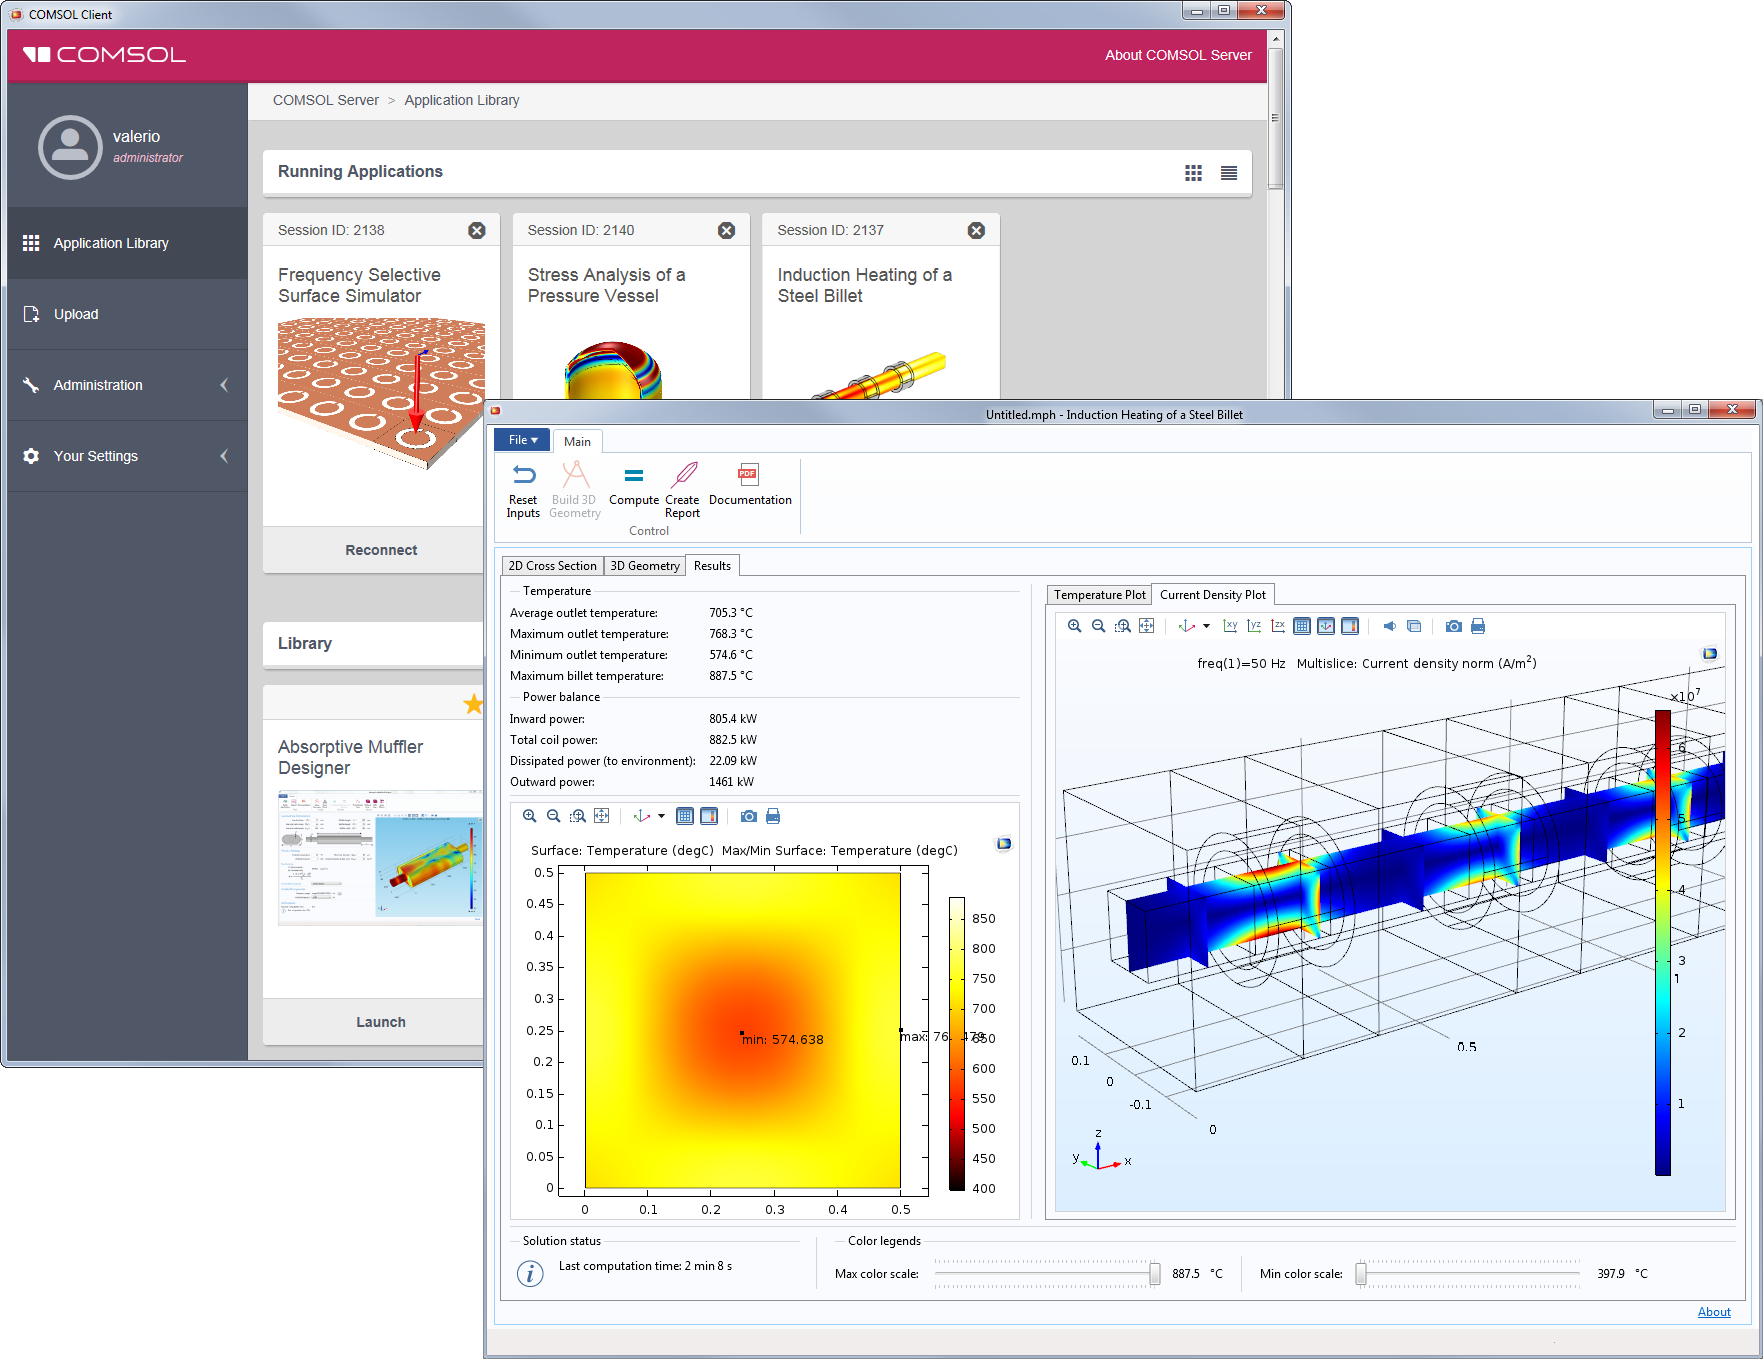Expand the Your Settings sidebar section
1763x1359 pixels.
[127, 456]
